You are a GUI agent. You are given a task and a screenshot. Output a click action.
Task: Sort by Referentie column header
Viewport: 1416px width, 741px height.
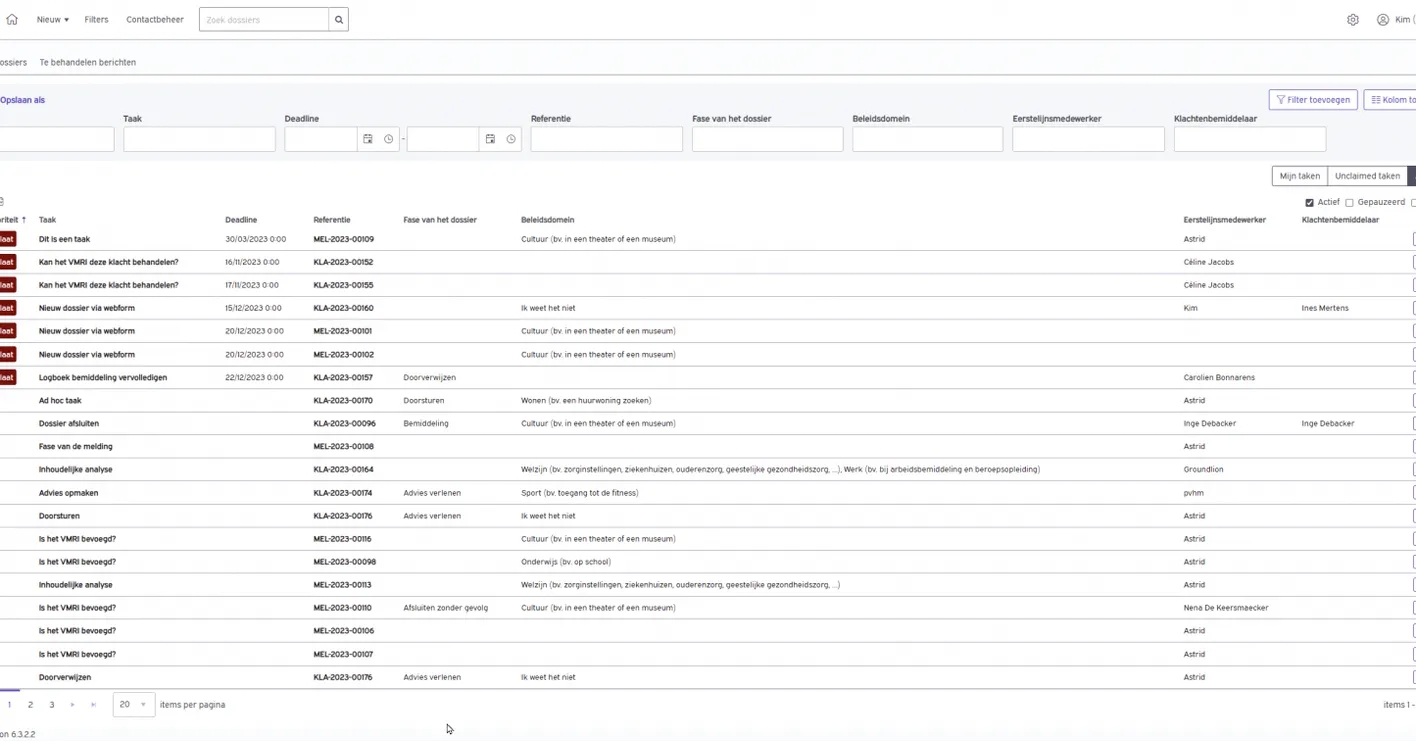[x=332, y=220]
